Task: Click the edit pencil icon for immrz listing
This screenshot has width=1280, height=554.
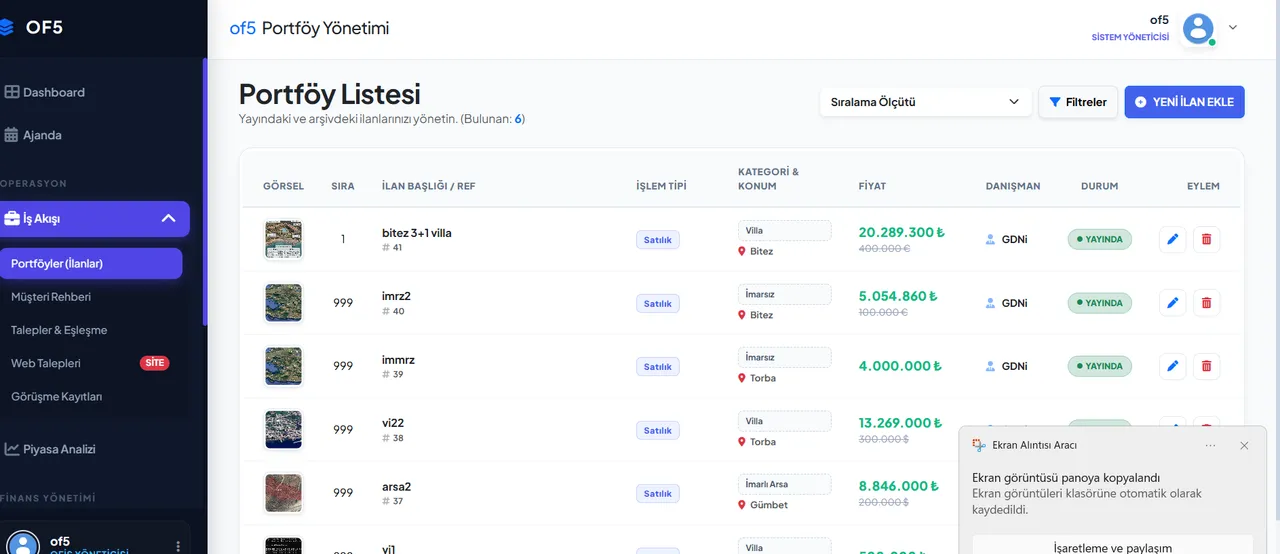Action: pos(1172,367)
